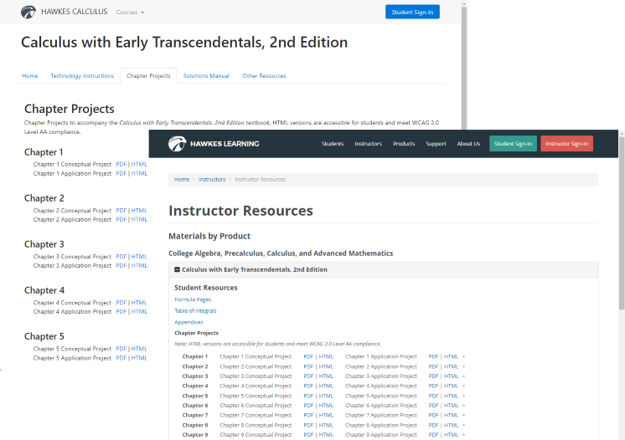This screenshot has height=440, width=625.
Task: Click the green Student Sign-In button
Action: pos(512,143)
